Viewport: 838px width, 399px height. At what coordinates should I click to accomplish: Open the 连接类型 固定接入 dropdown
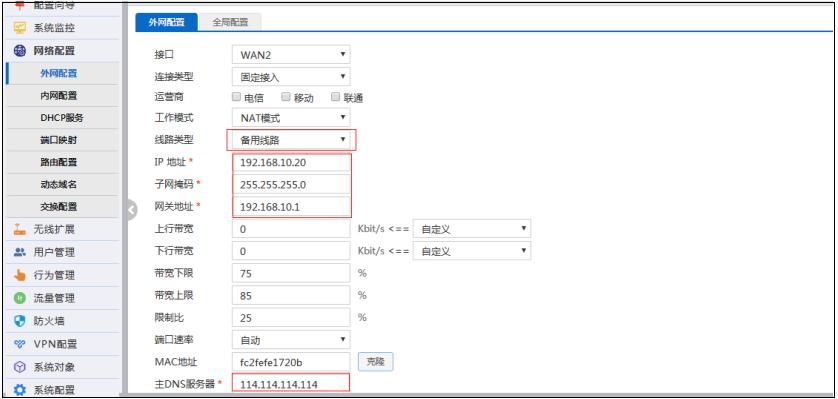pyautogui.click(x=291, y=76)
